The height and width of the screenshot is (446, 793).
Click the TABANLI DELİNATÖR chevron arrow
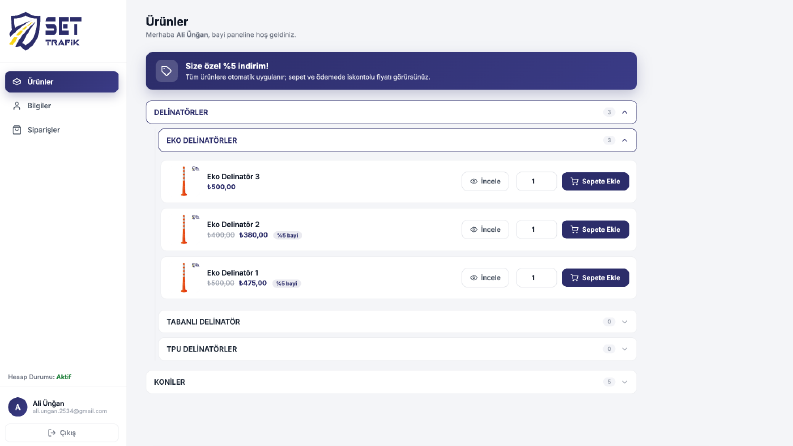coord(625,322)
